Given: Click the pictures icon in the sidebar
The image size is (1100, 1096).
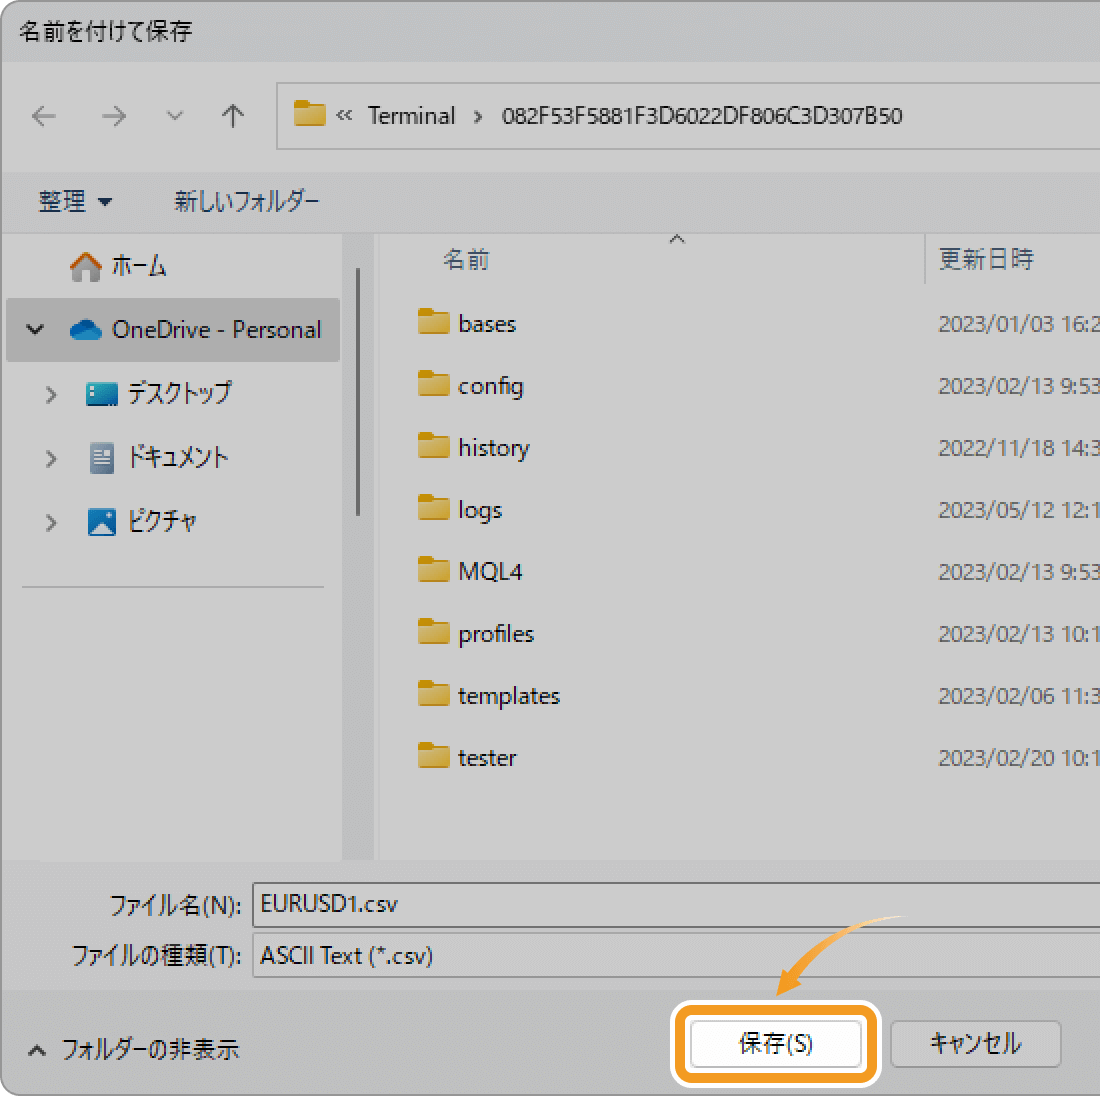Looking at the screenshot, I should (102, 522).
